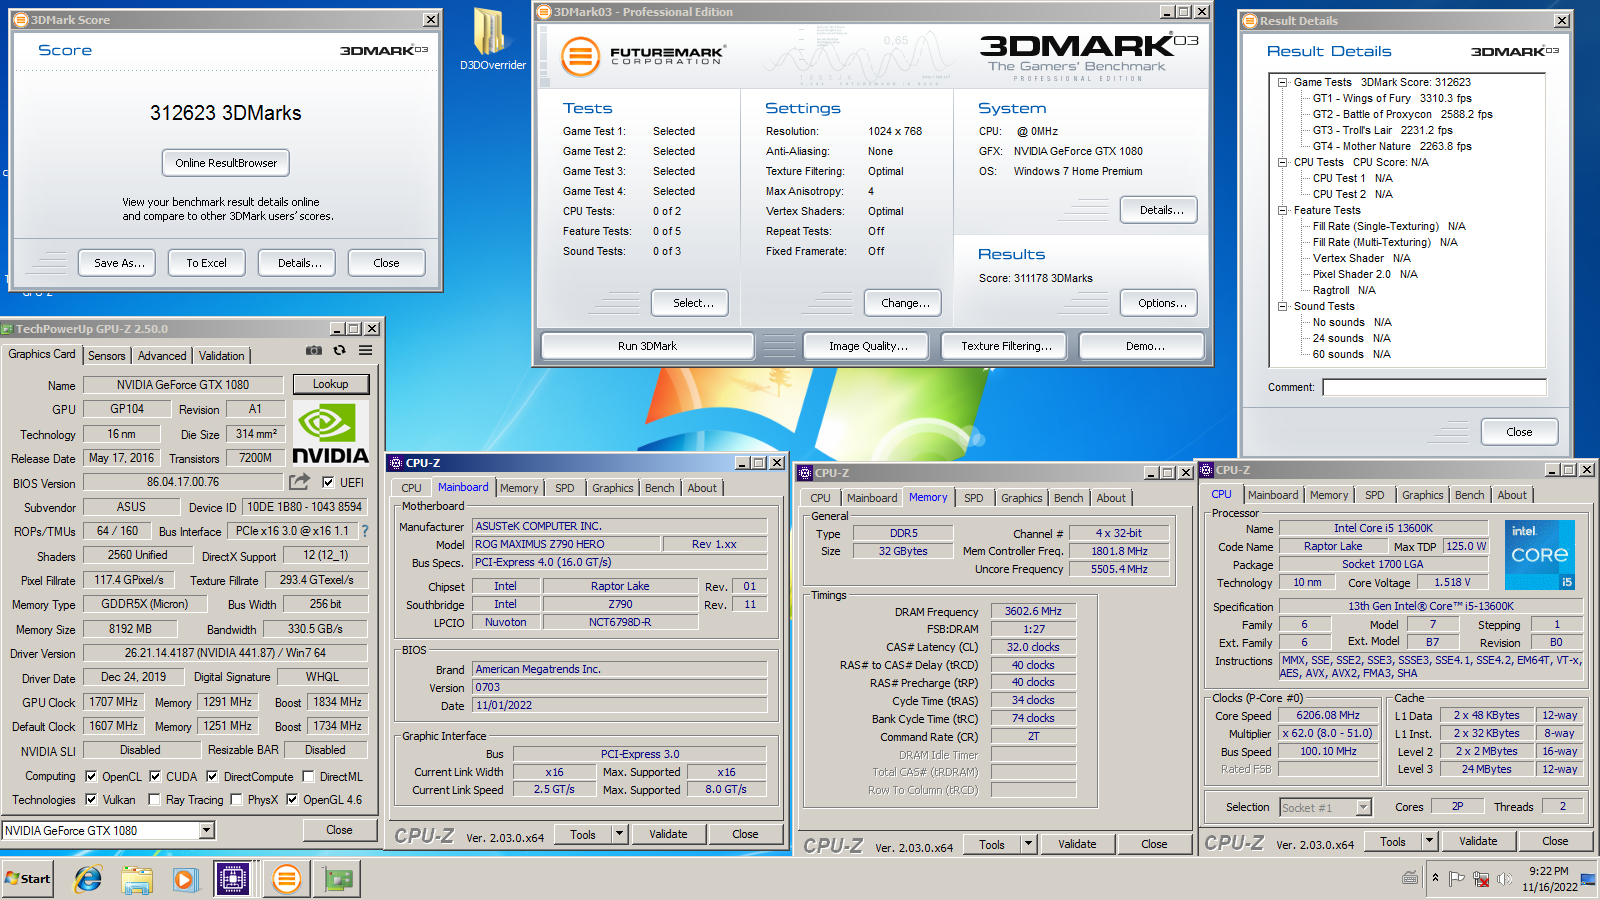Image resolution: width=1600 pixels, height=900 pixels.
Task: Click the Lookup button in GPU-Z
Action: coord(331,384)
